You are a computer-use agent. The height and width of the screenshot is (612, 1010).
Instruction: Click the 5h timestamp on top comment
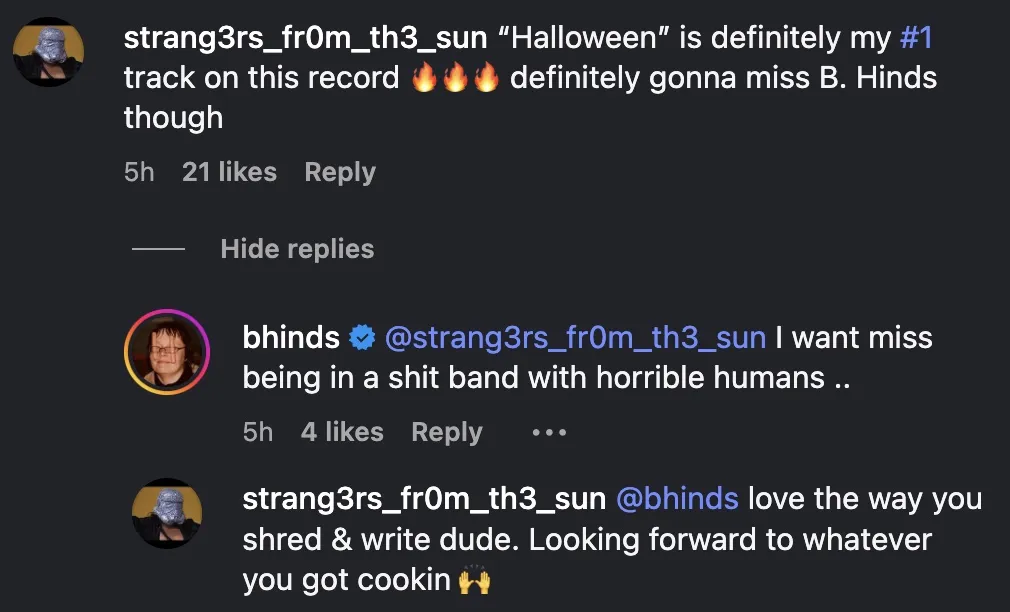(139, 172)
